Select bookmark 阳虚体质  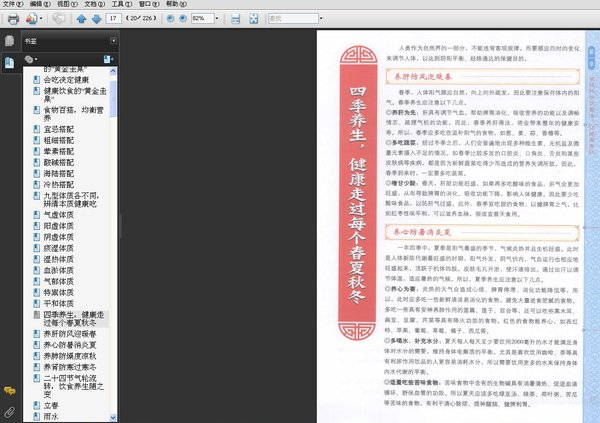(x=59, y=226)
